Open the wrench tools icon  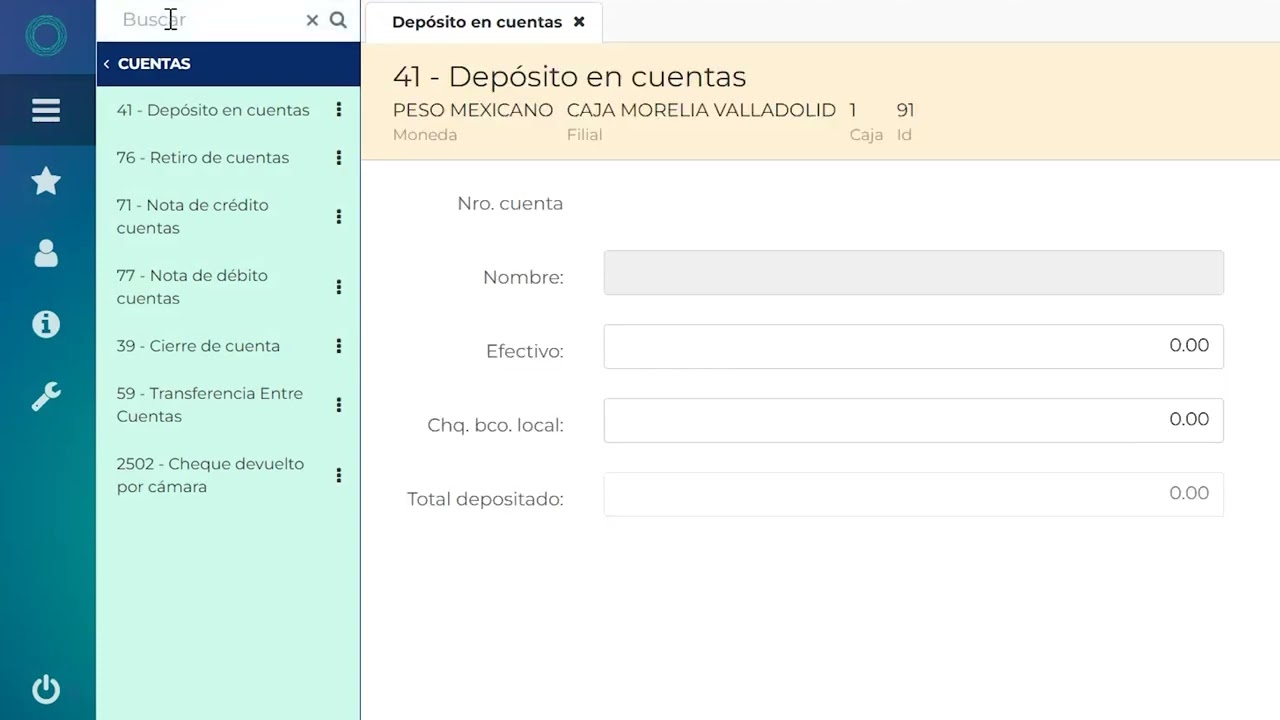[46, 397]
